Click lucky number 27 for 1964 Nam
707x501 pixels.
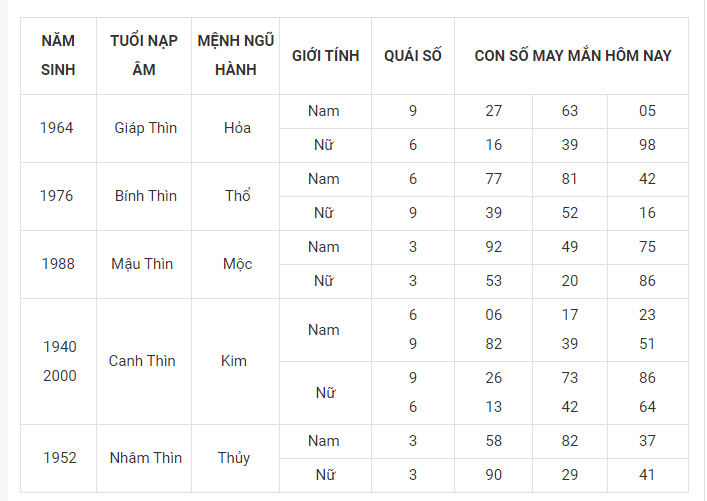494,111
